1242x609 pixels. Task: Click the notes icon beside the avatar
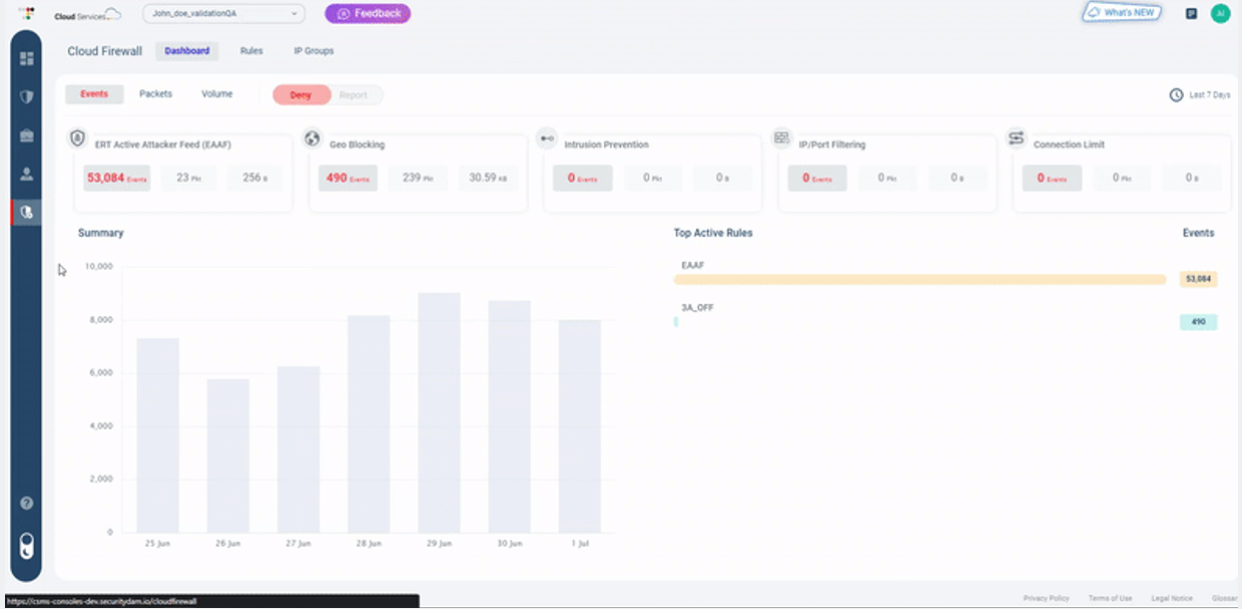pos(1189,14)
